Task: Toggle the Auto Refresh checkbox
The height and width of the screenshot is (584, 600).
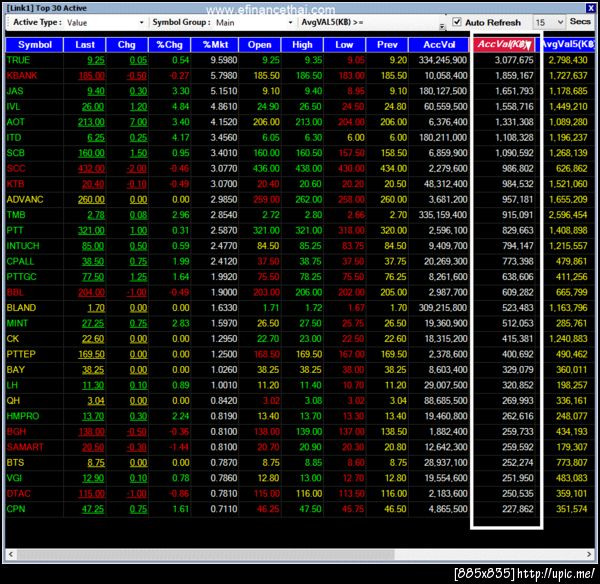Action: pos(457,22)
